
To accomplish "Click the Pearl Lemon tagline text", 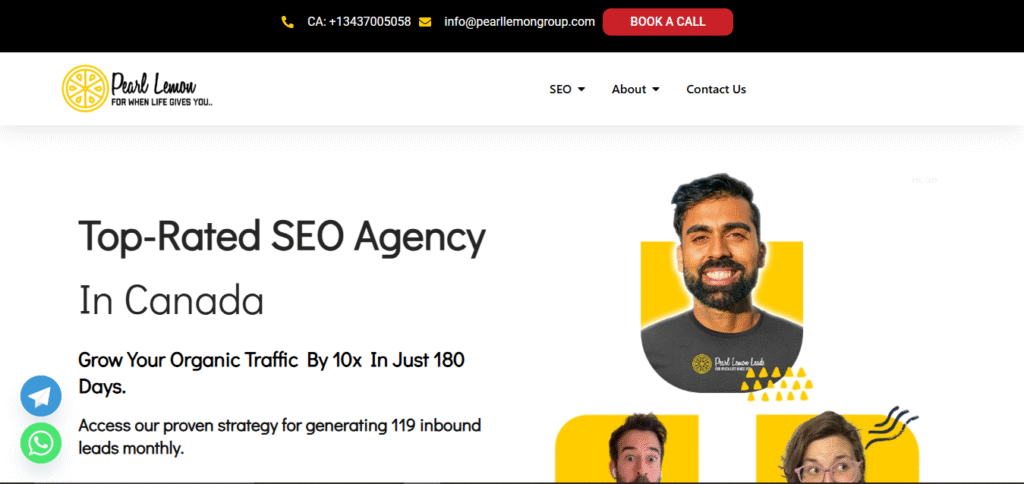I will click(161, 103).
